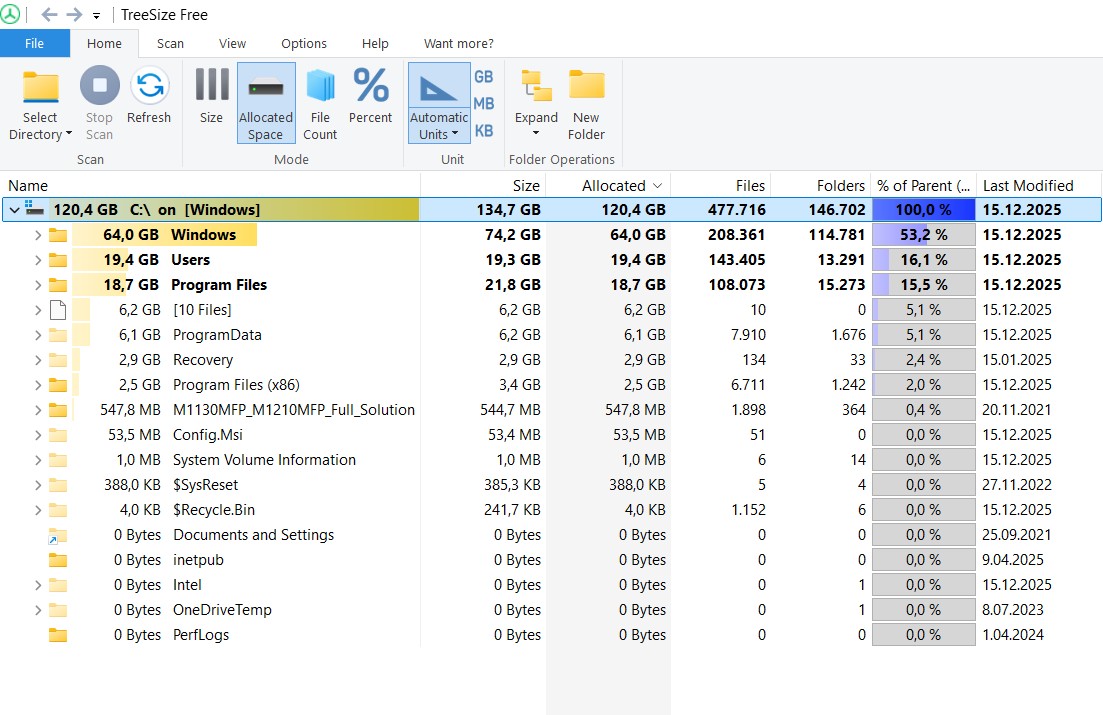
Task: Switch to the Scan tab
Action: 170,43
